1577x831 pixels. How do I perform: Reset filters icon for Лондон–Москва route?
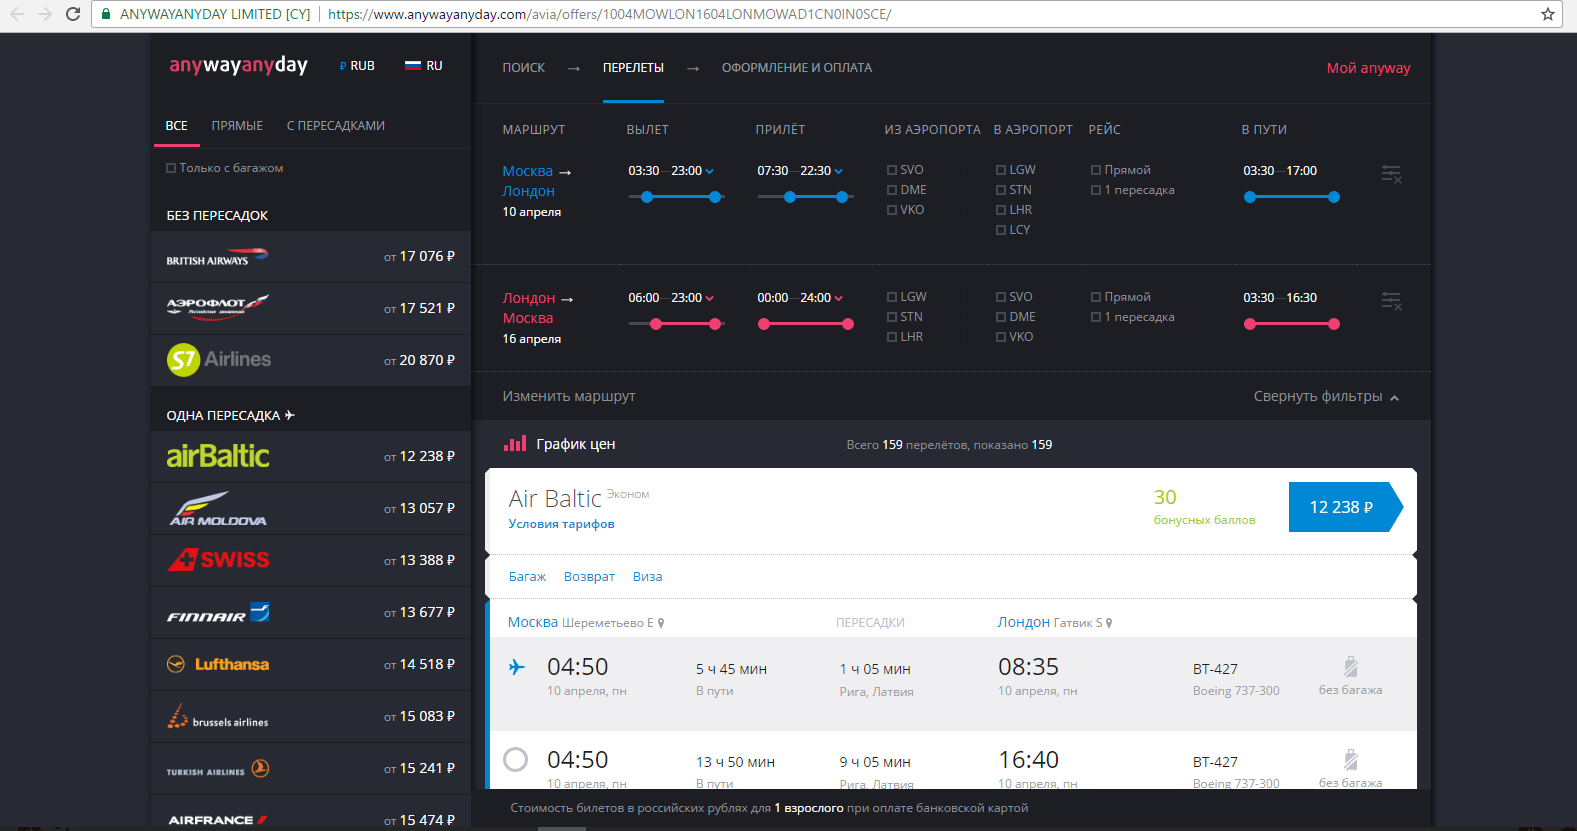1391,301
